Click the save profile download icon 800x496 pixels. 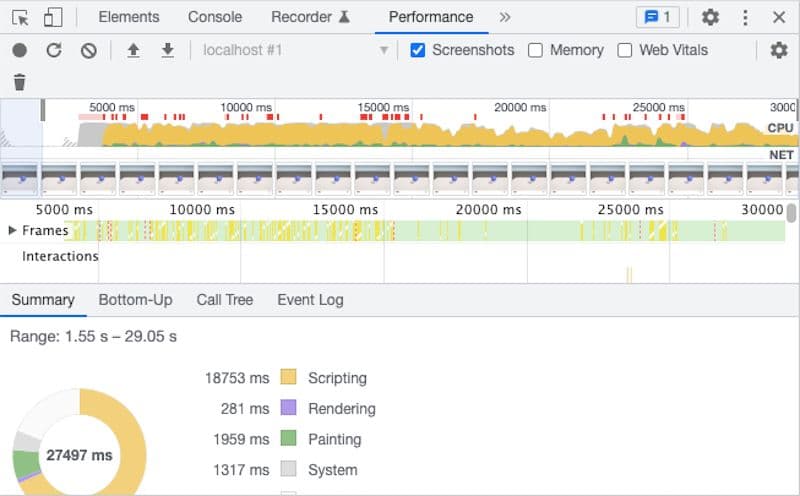click(x=168, y=50)
